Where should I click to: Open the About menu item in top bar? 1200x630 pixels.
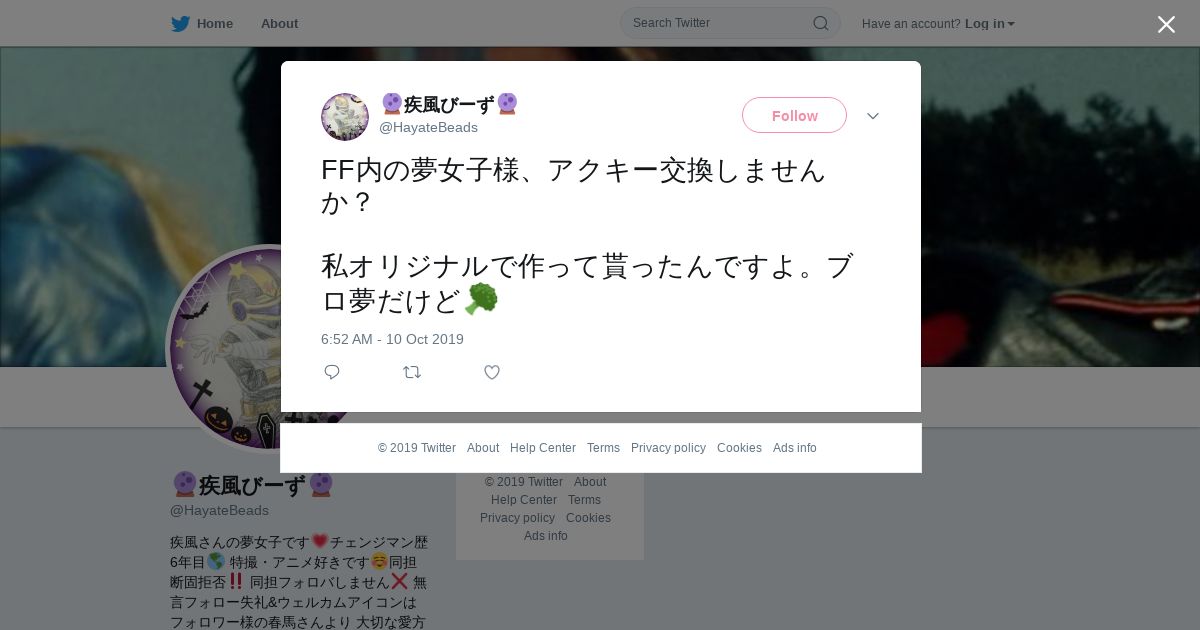coord(279,24)
